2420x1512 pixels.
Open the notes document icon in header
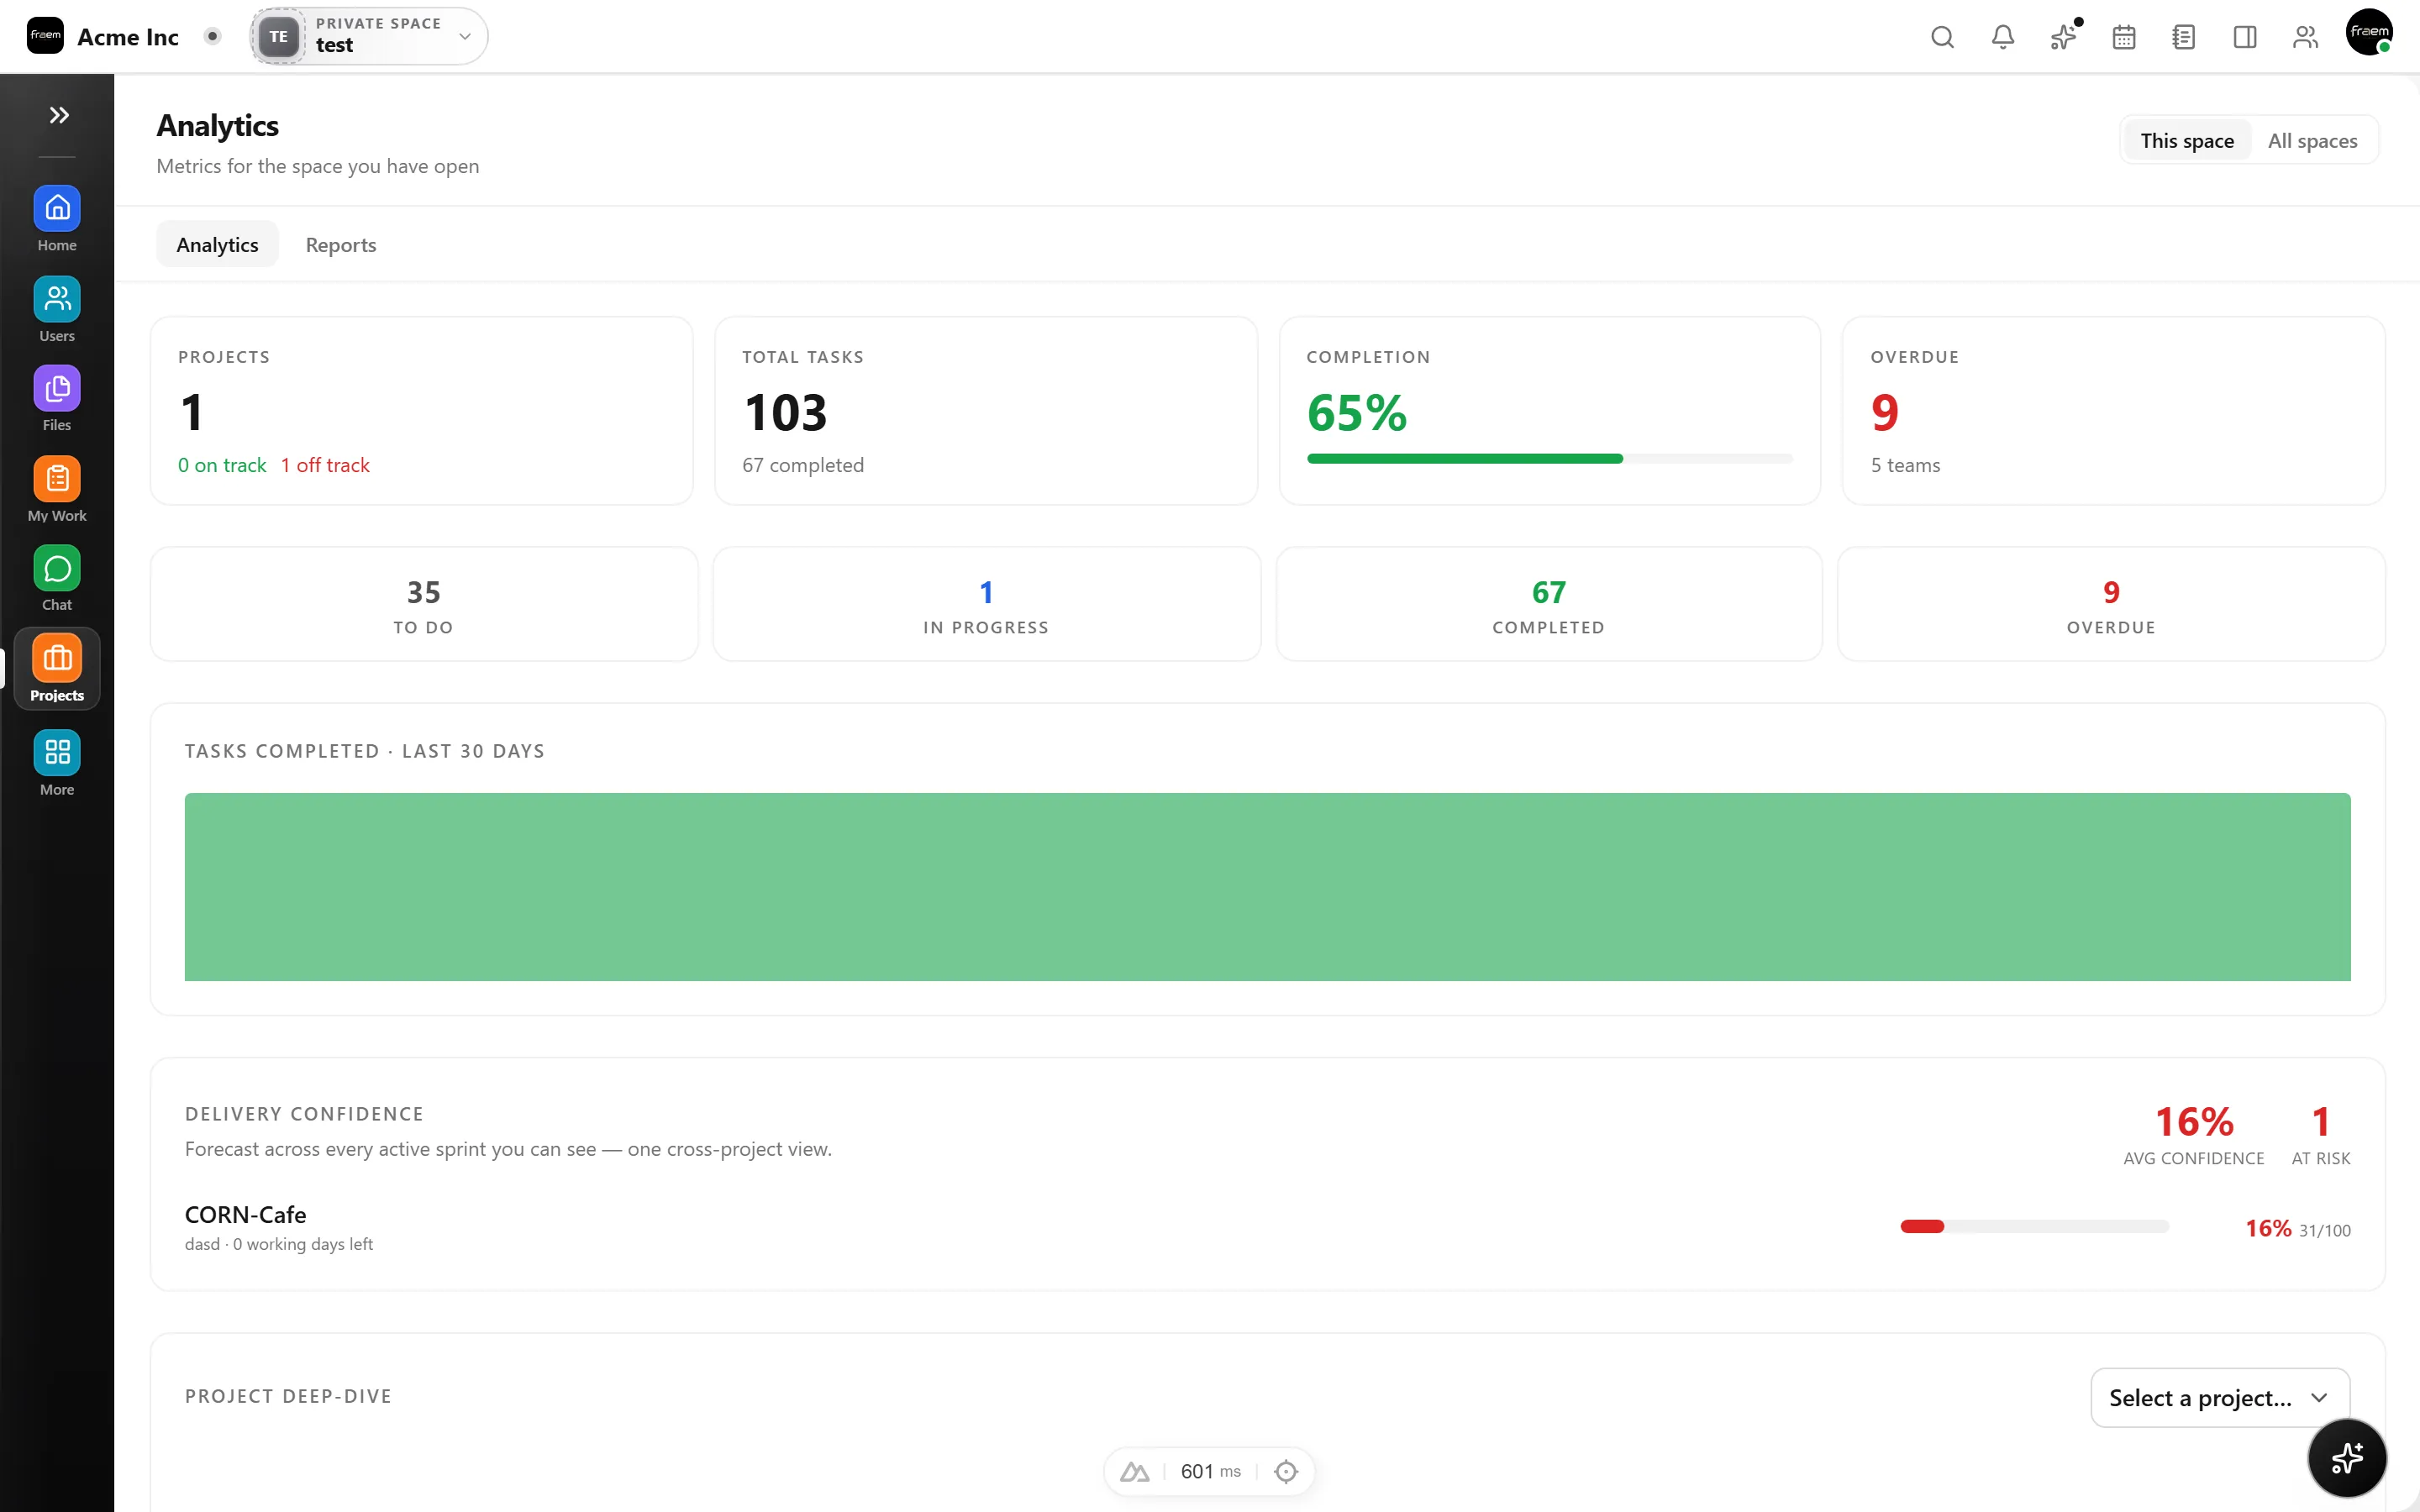(x=2184, y=37)
